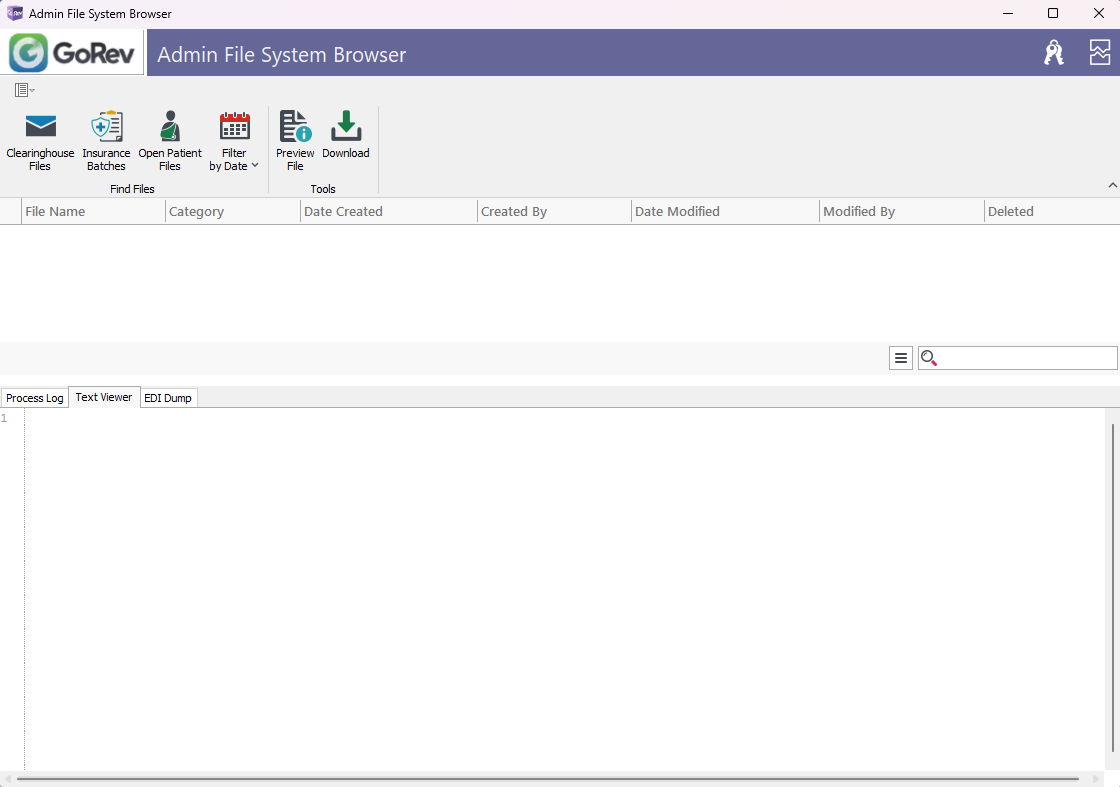The width and height of the screenshot is (1120, 787).
Task: Open the quick access list dropdown
Action: (x=24, y=90)
